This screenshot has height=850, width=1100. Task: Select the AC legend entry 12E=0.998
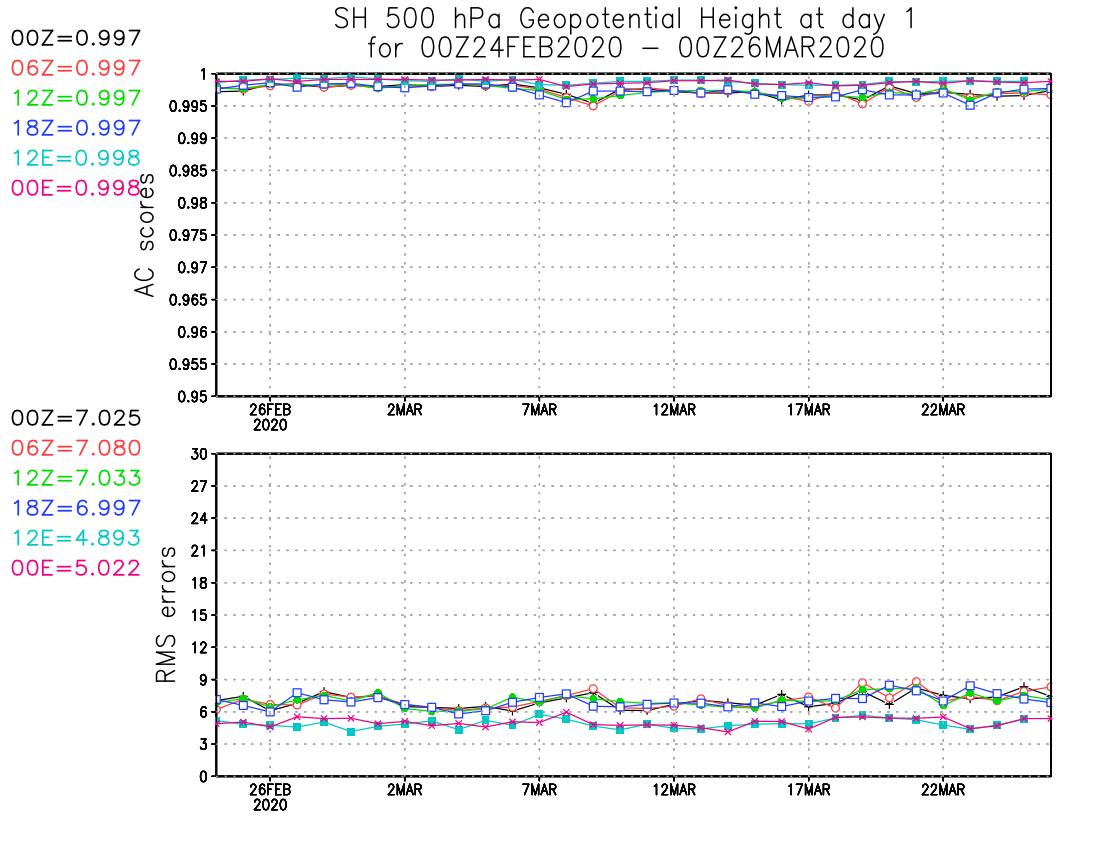(x=76, y=158)
